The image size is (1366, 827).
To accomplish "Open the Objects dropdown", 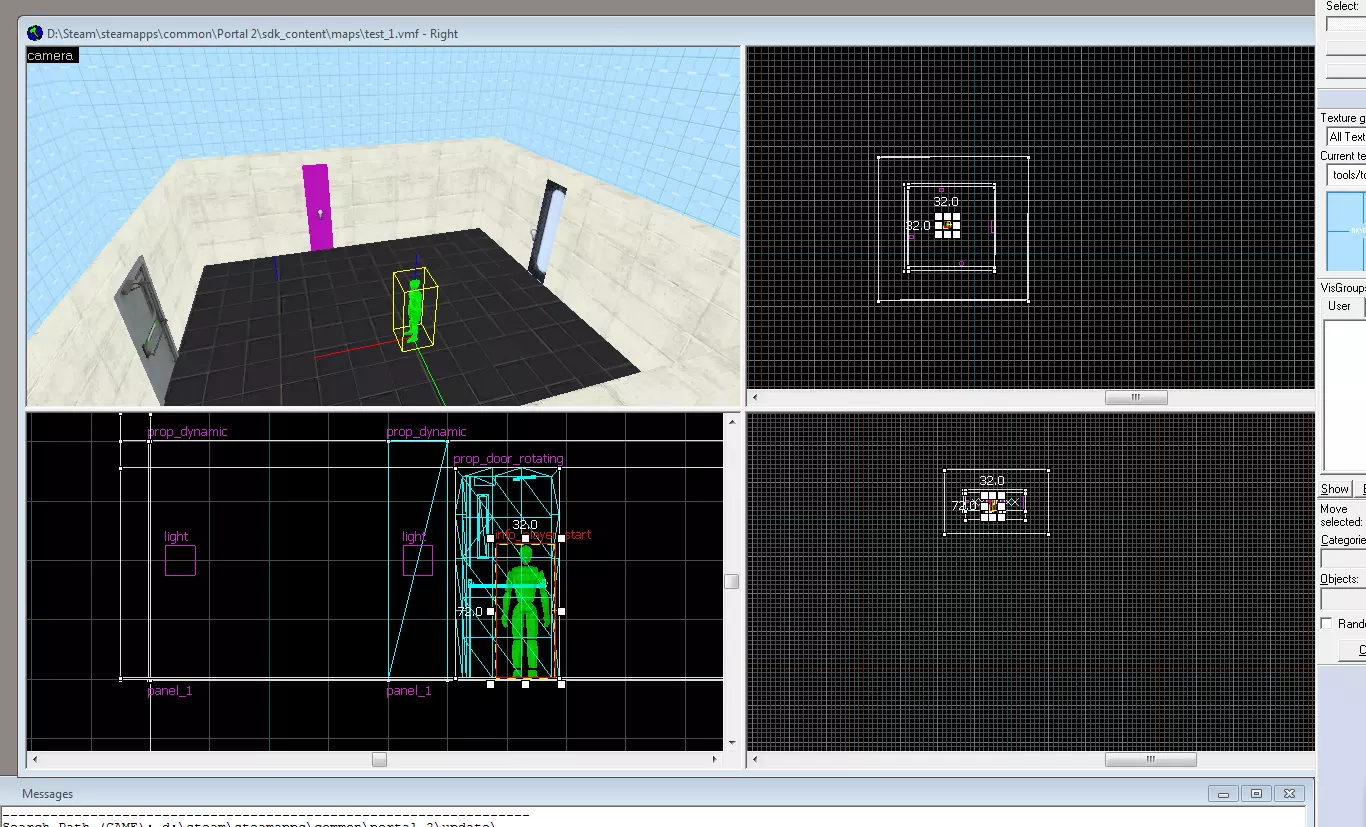I will pos(1343,599).
